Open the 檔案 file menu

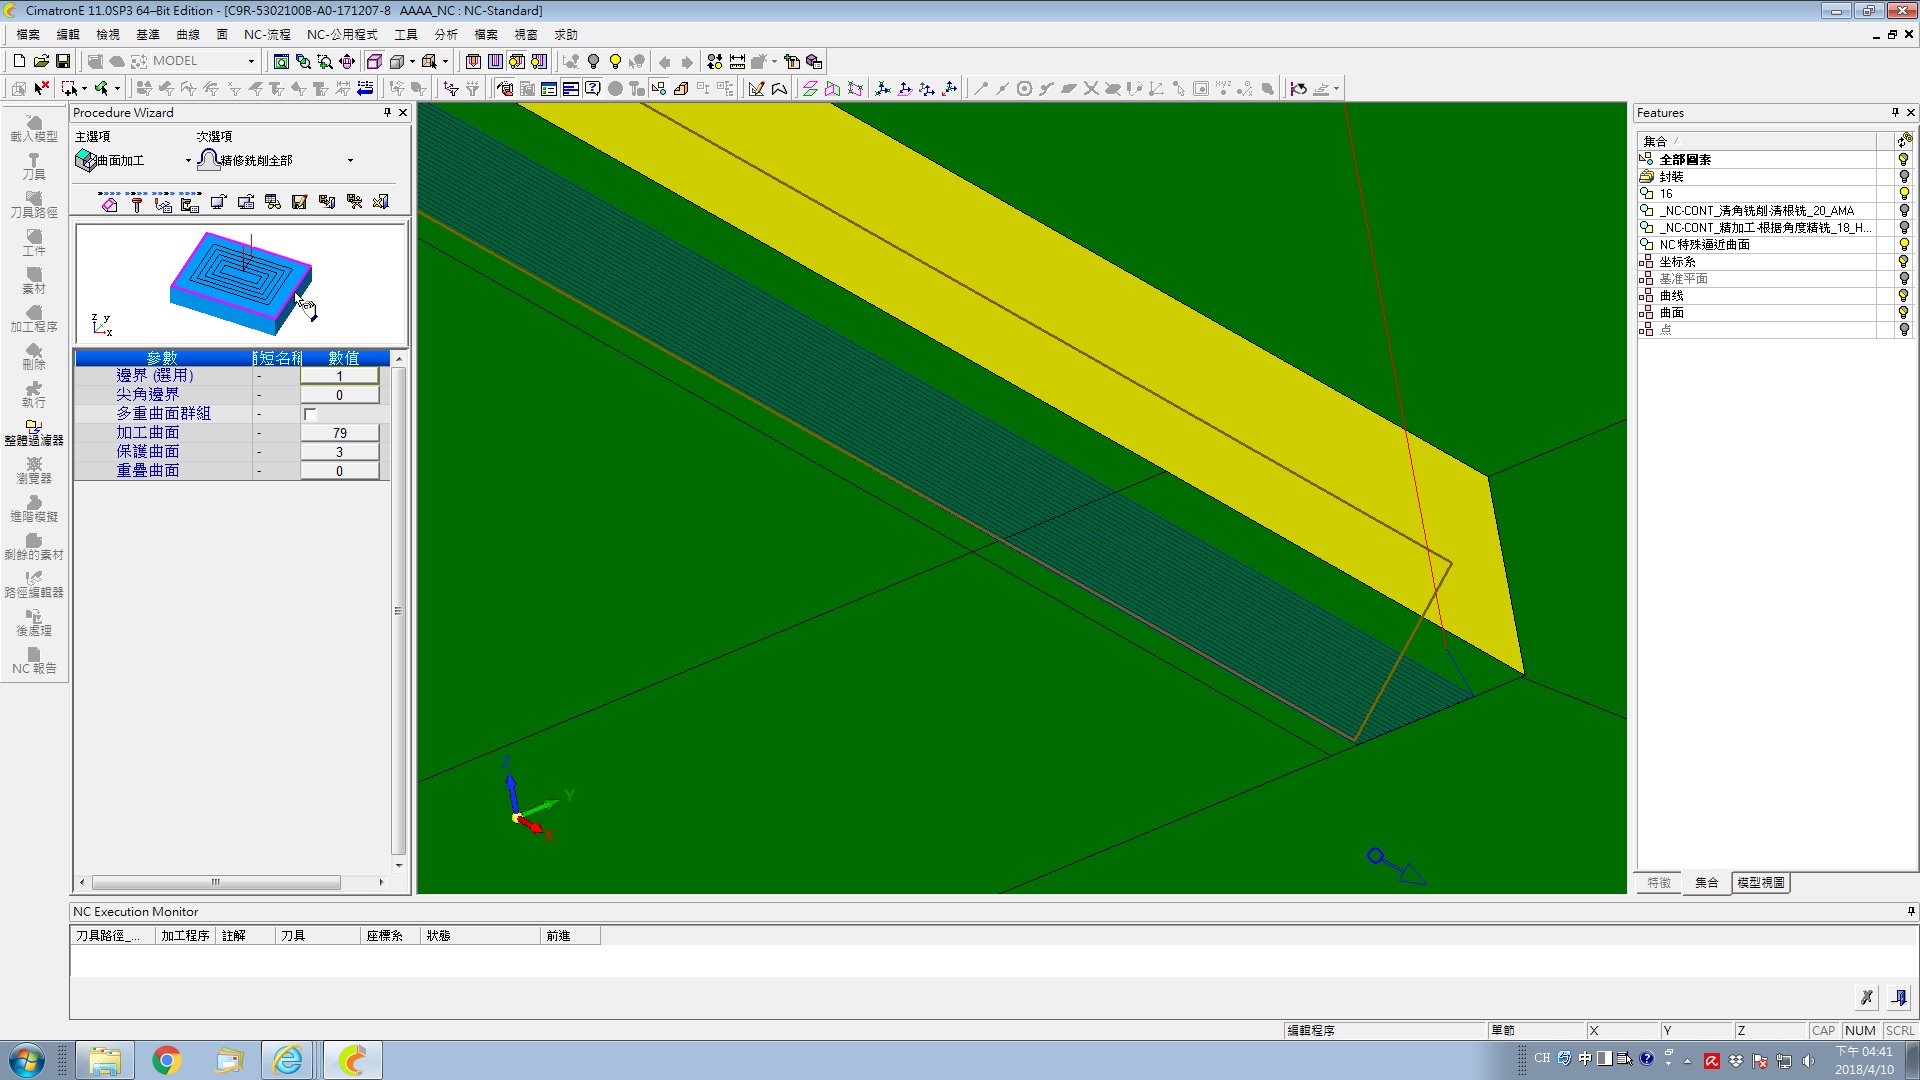[x=28, y=34]
